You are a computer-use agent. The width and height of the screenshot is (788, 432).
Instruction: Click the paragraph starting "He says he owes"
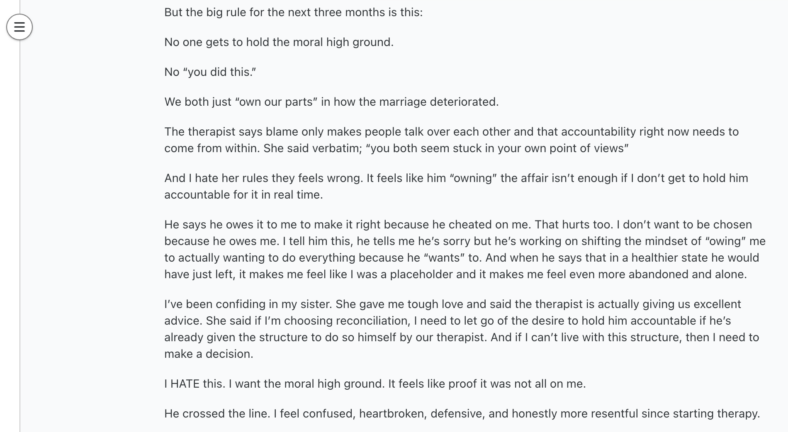tap(465, 249)
